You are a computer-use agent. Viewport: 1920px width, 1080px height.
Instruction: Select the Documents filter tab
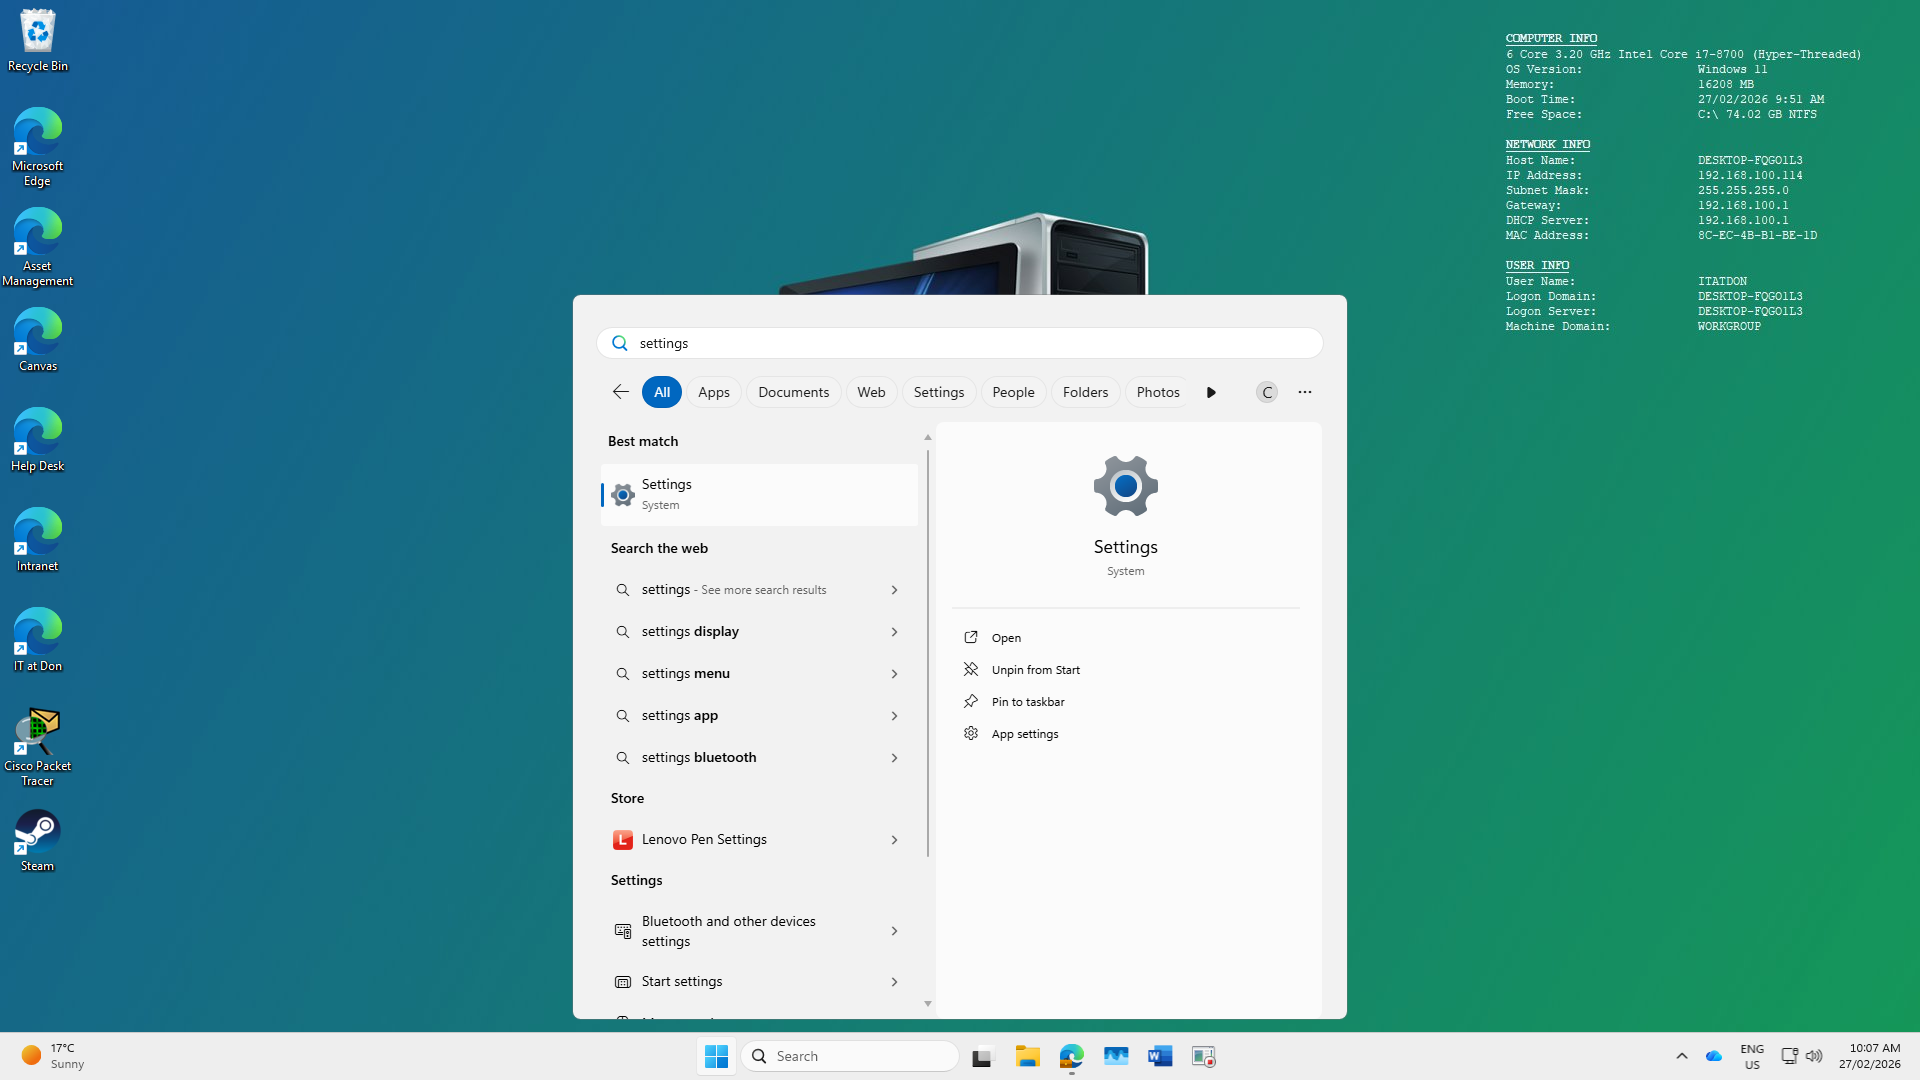[793, 392]
